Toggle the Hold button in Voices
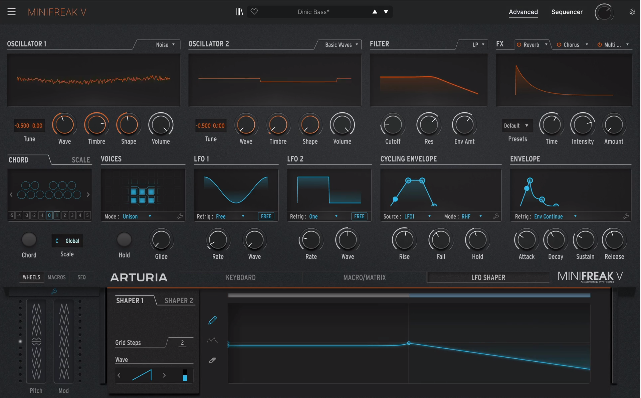This screenshot has height=398, width=641. pyautogui.click(x=124, y=240)
